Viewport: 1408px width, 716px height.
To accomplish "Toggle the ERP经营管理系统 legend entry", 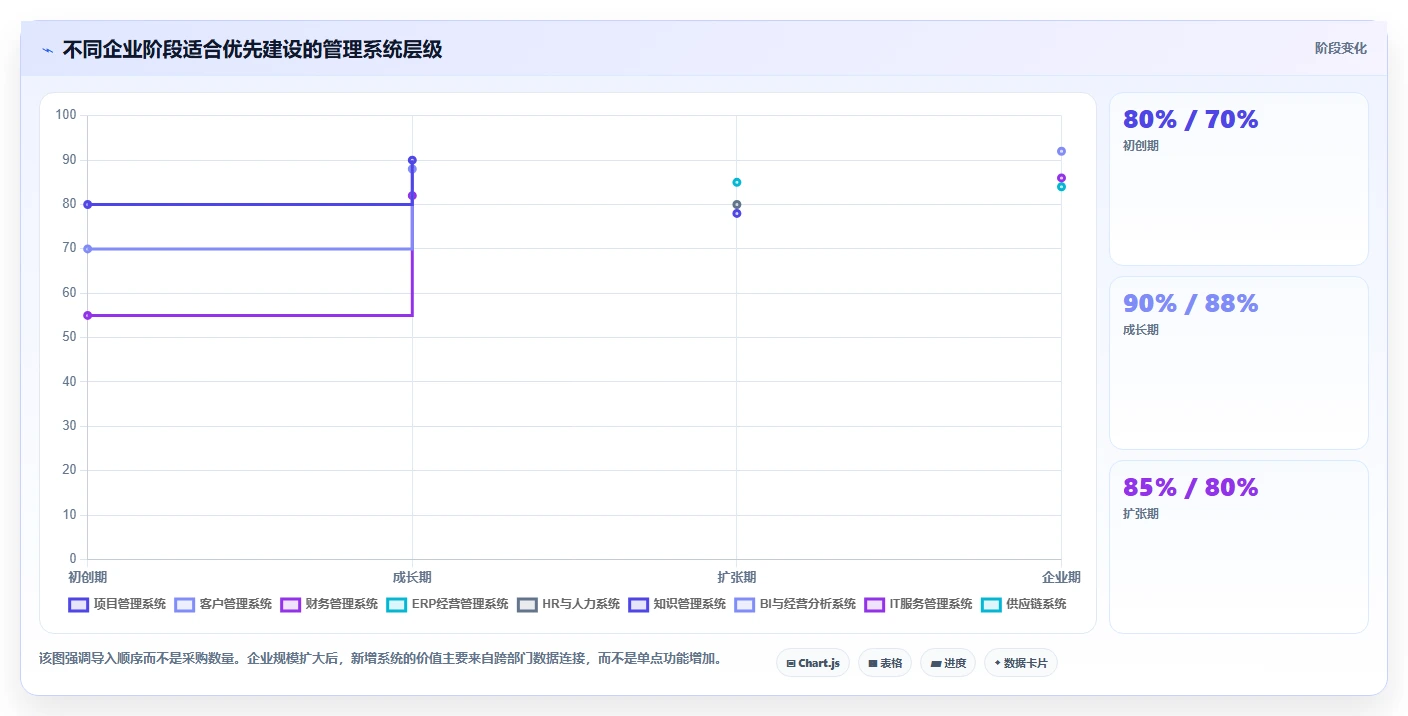I will (x=447, y=604).
